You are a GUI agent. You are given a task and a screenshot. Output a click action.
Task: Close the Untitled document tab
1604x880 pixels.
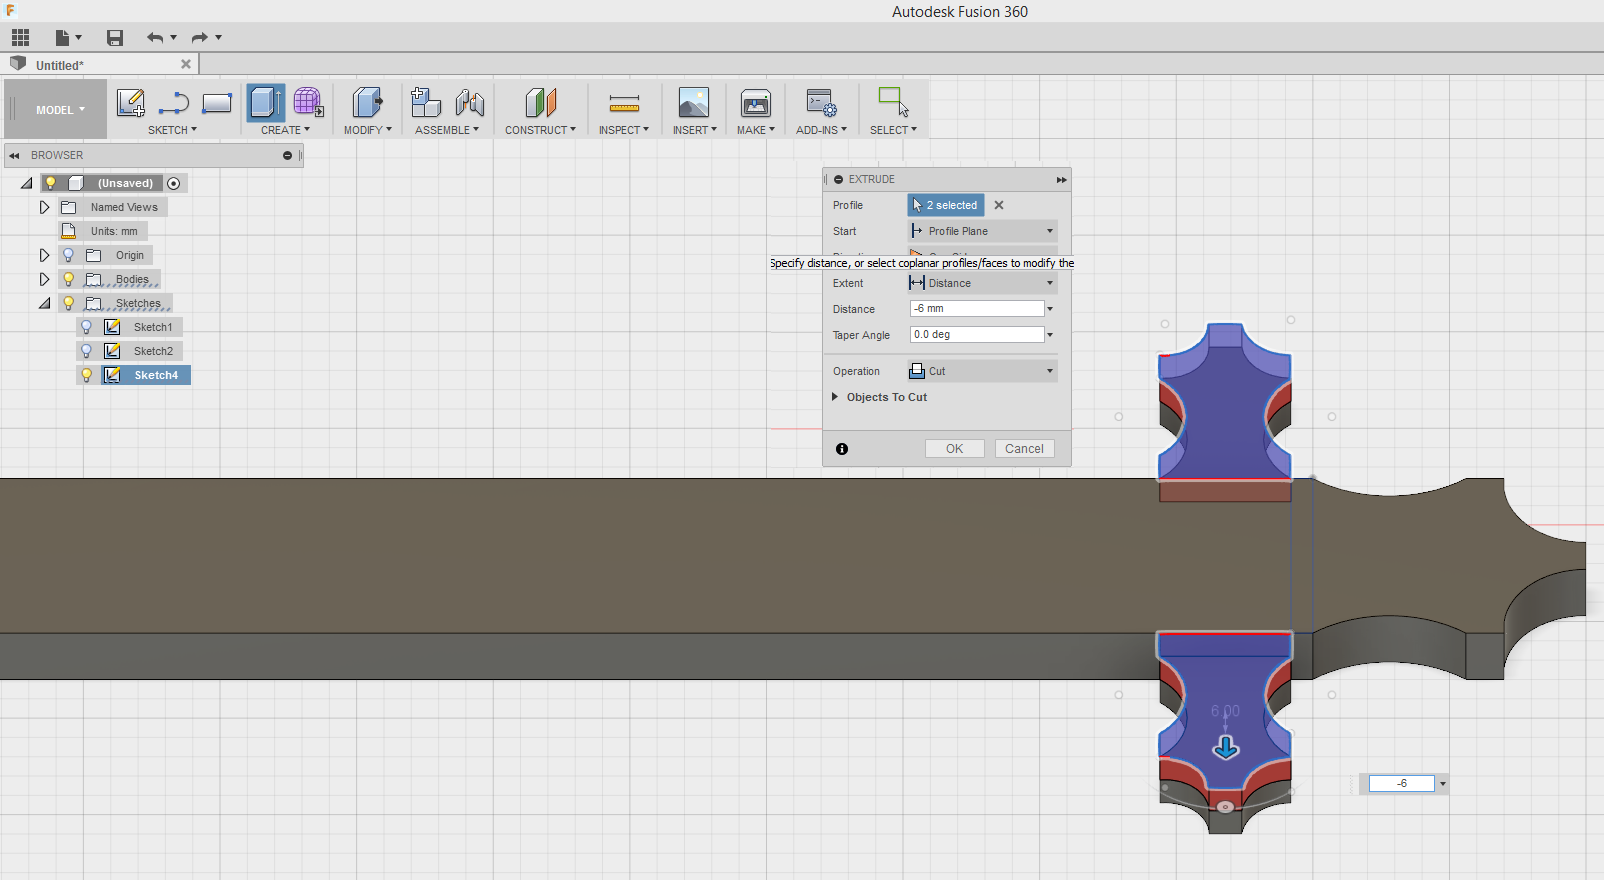186,64
